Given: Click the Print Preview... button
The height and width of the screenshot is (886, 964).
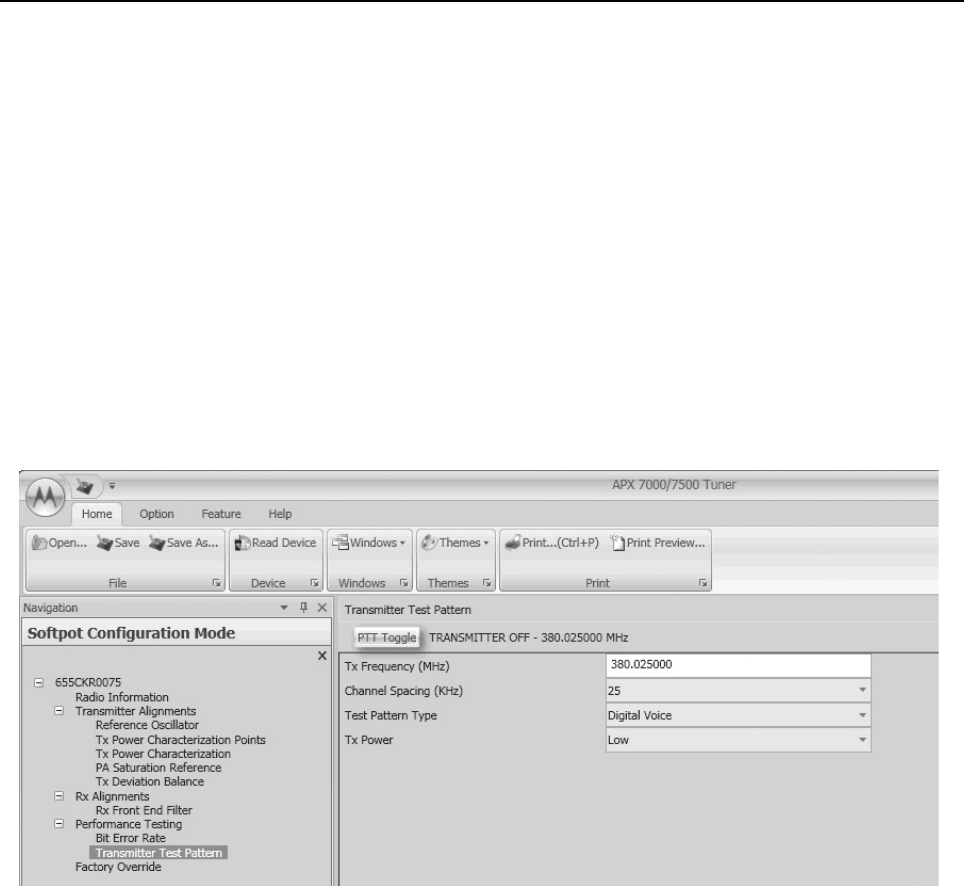Looking at the screenshot, I should 657,543.
